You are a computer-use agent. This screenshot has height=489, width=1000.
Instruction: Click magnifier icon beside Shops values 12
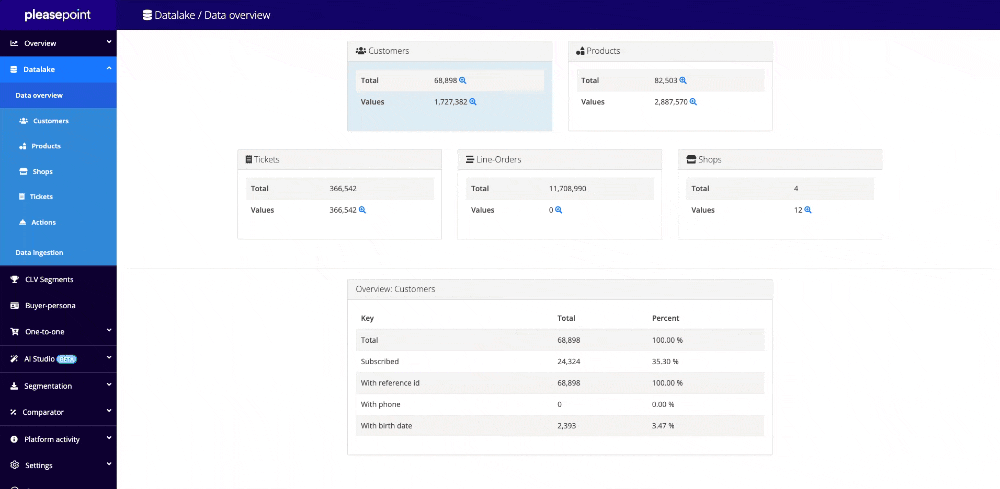[808, 210]
